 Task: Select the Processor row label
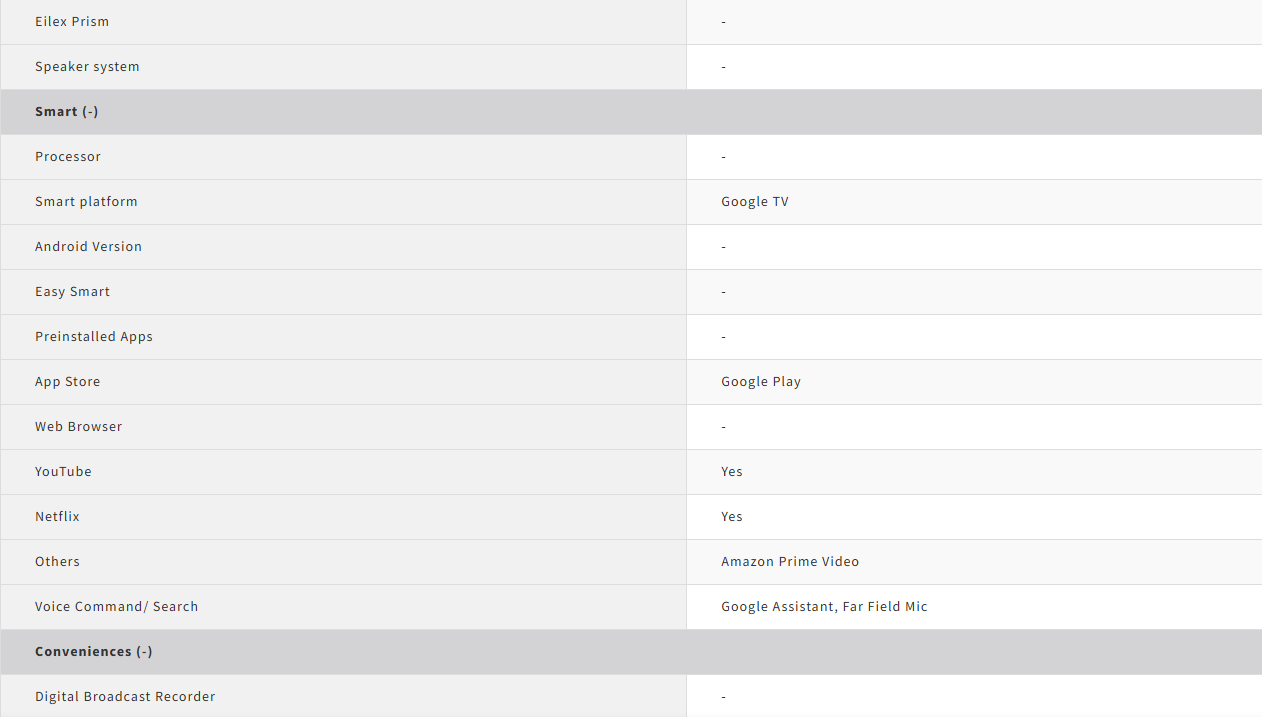tap(68, 157)
